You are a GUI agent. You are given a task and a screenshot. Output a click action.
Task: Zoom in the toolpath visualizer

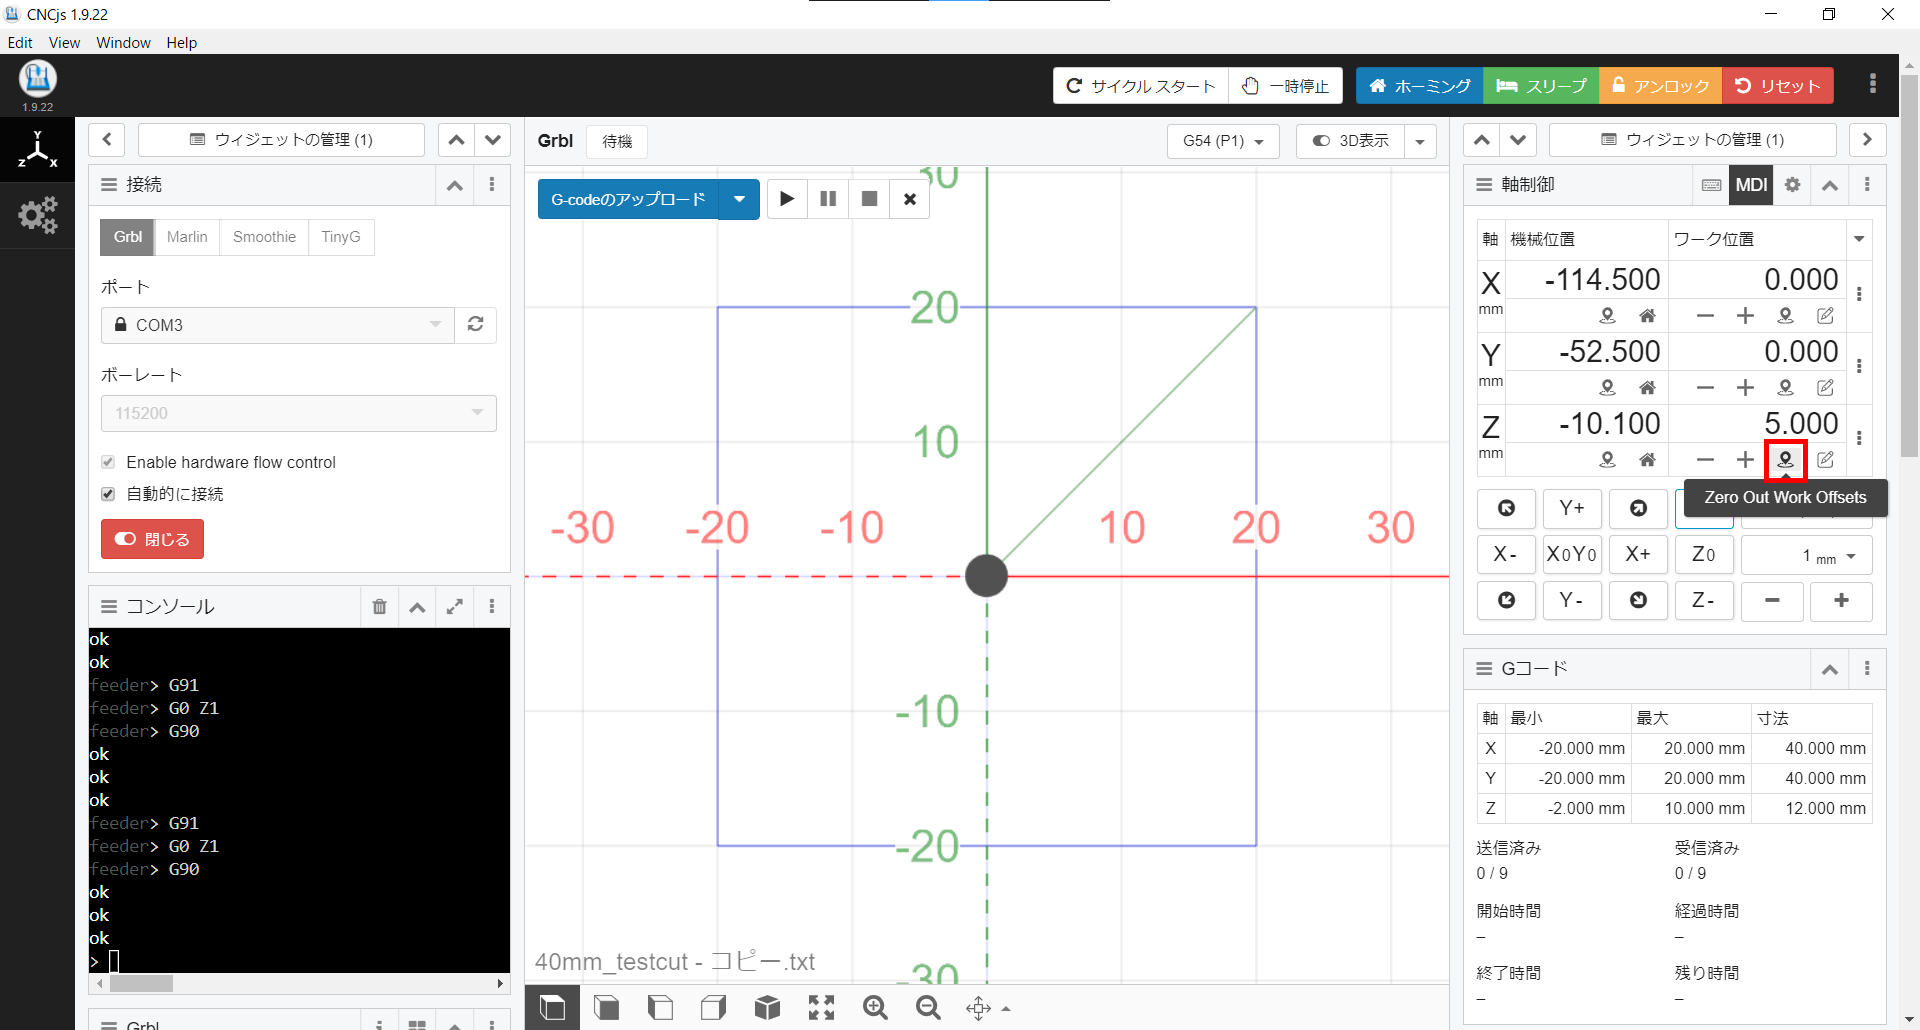[875, 1007]
